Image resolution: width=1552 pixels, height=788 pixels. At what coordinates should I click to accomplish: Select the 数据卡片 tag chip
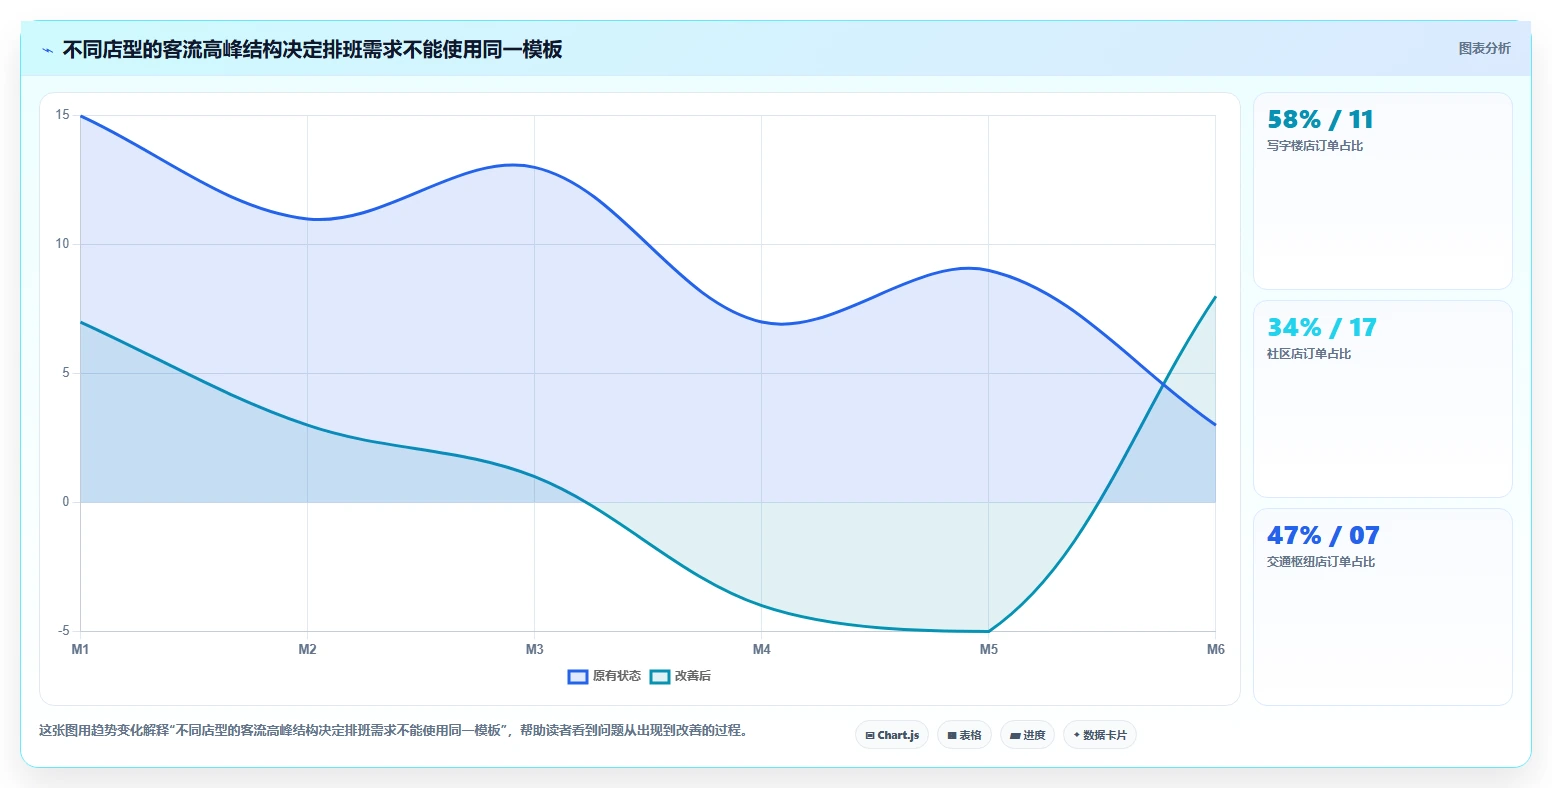point(1100,735)
